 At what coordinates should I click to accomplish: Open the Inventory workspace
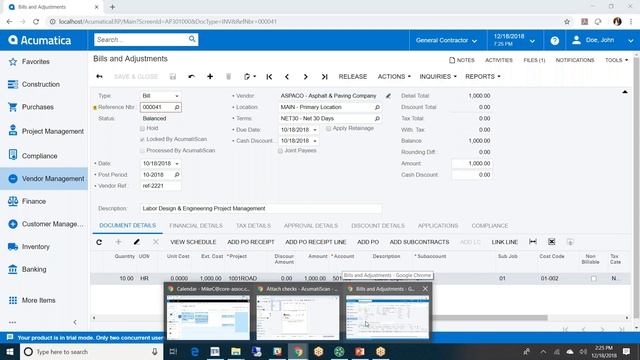[x=36, y=247]
